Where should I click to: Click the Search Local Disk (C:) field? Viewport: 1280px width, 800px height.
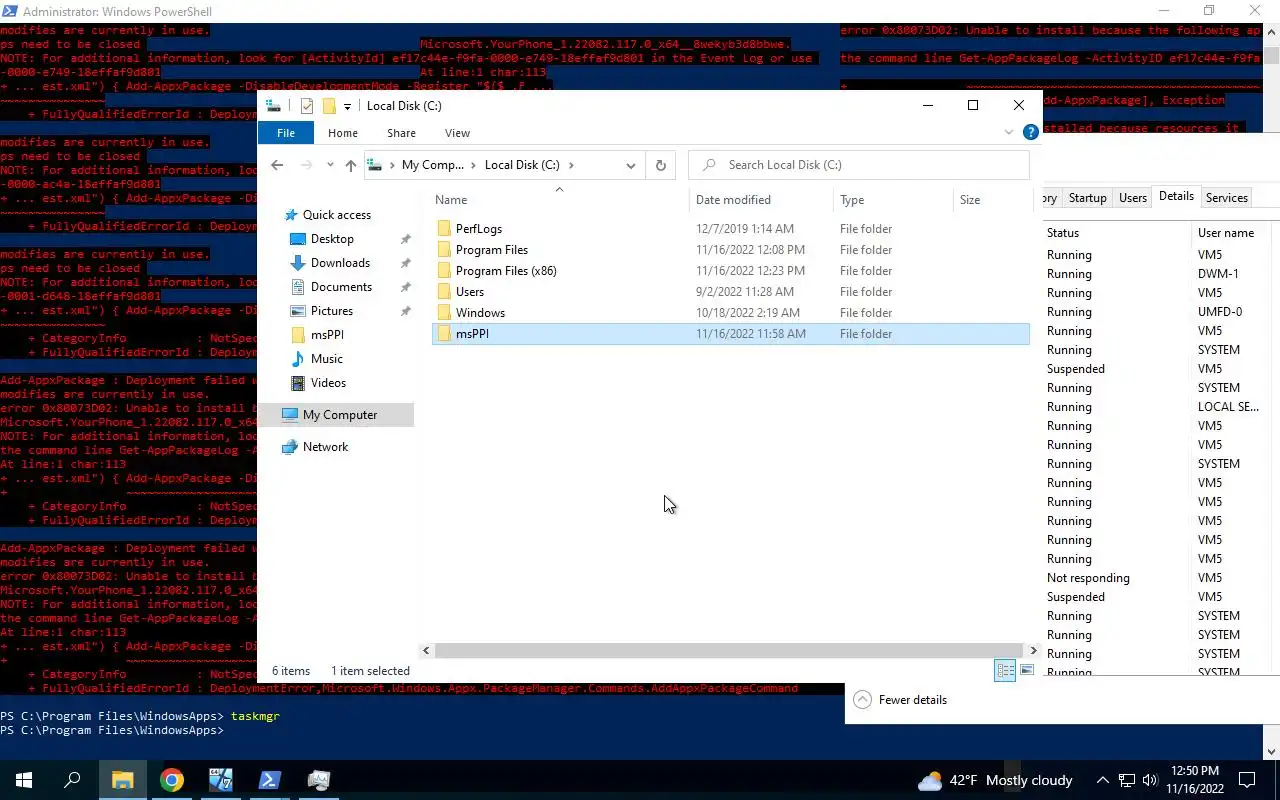(859, 165)
